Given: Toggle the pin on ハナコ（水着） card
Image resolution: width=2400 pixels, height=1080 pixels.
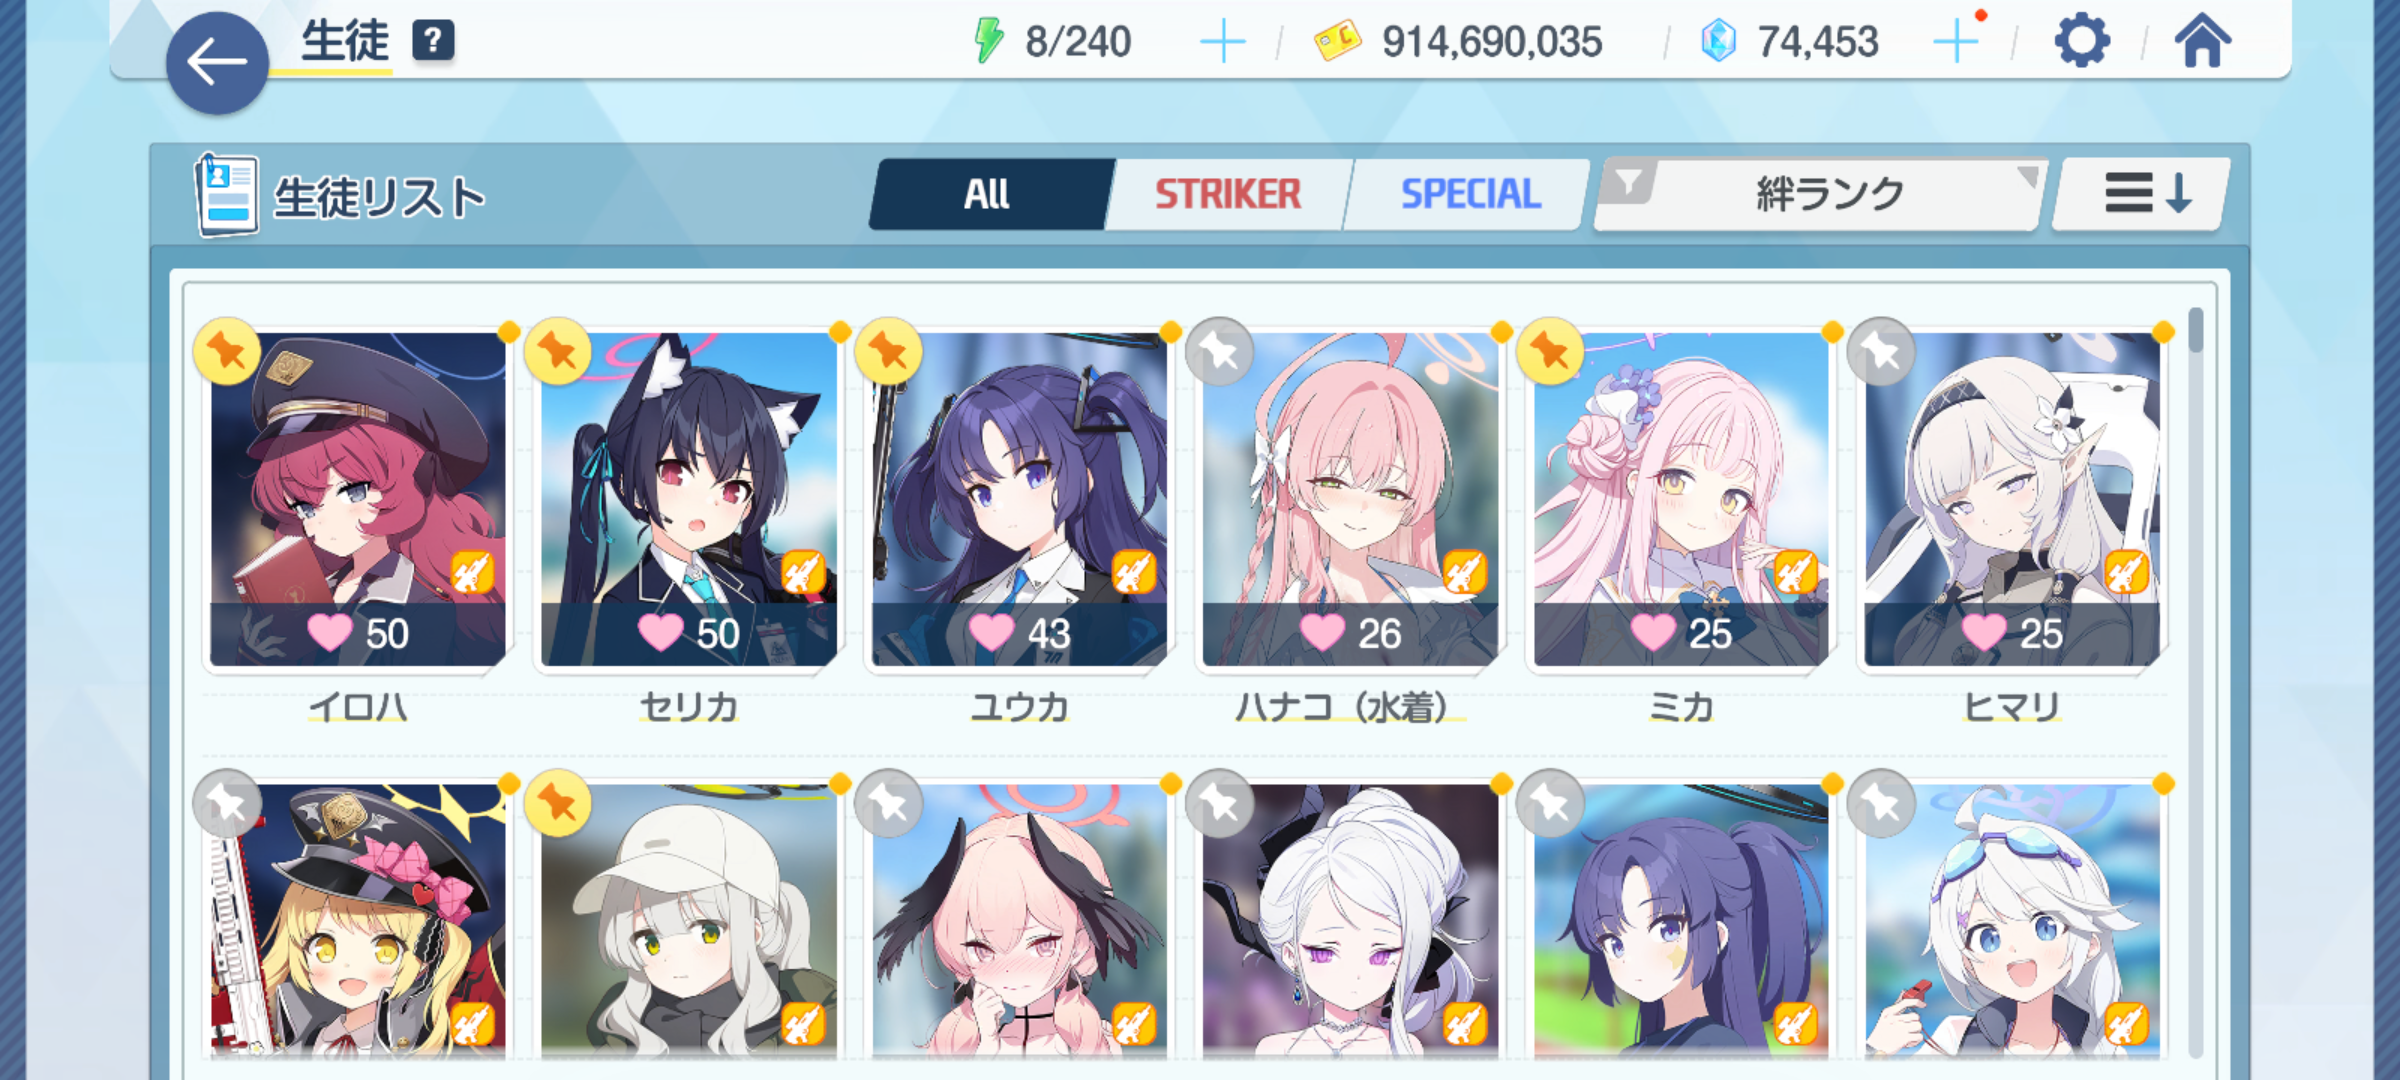Looking at the screenshot, I should tap(1219, 351).
